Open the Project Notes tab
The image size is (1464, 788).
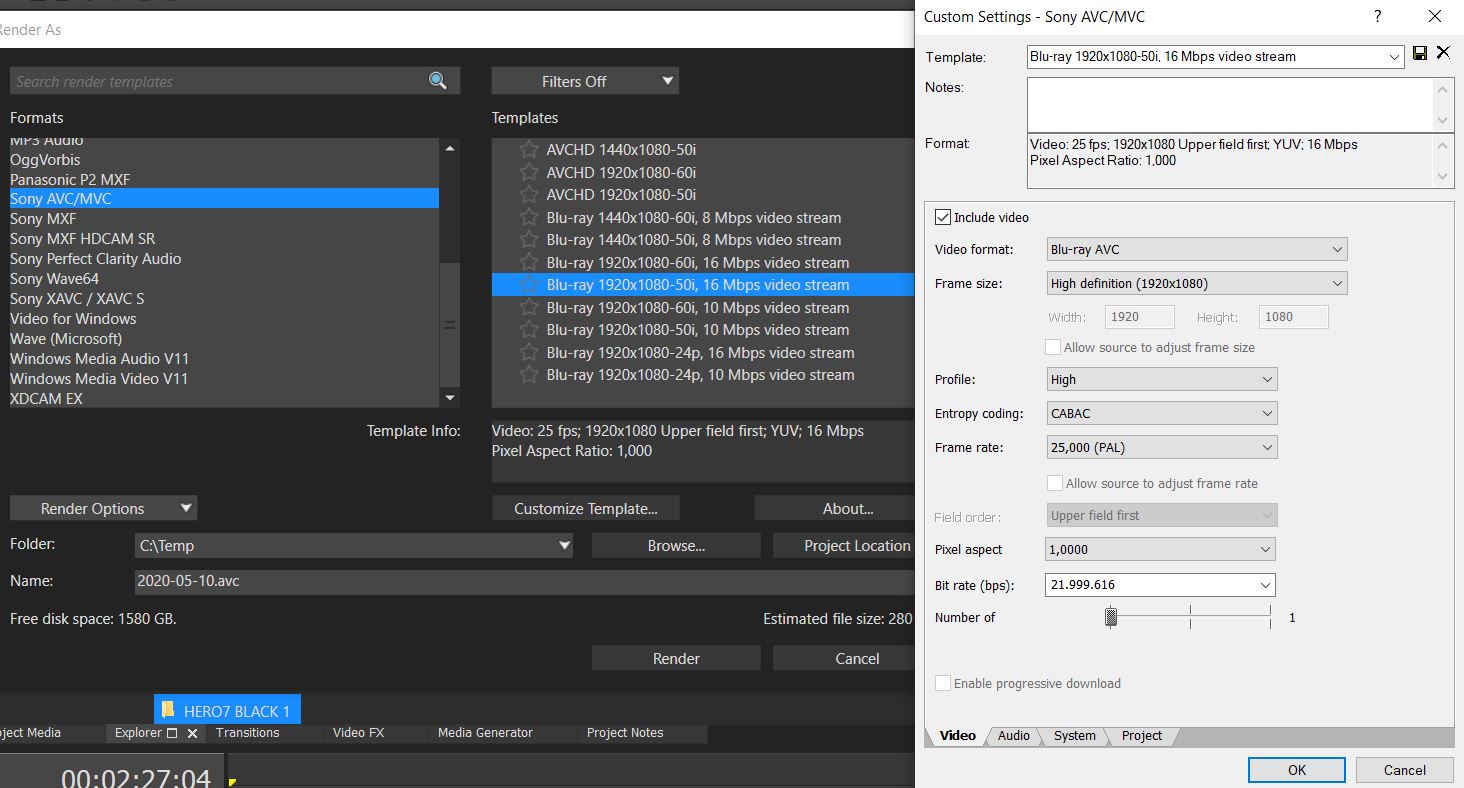(625, 733)
